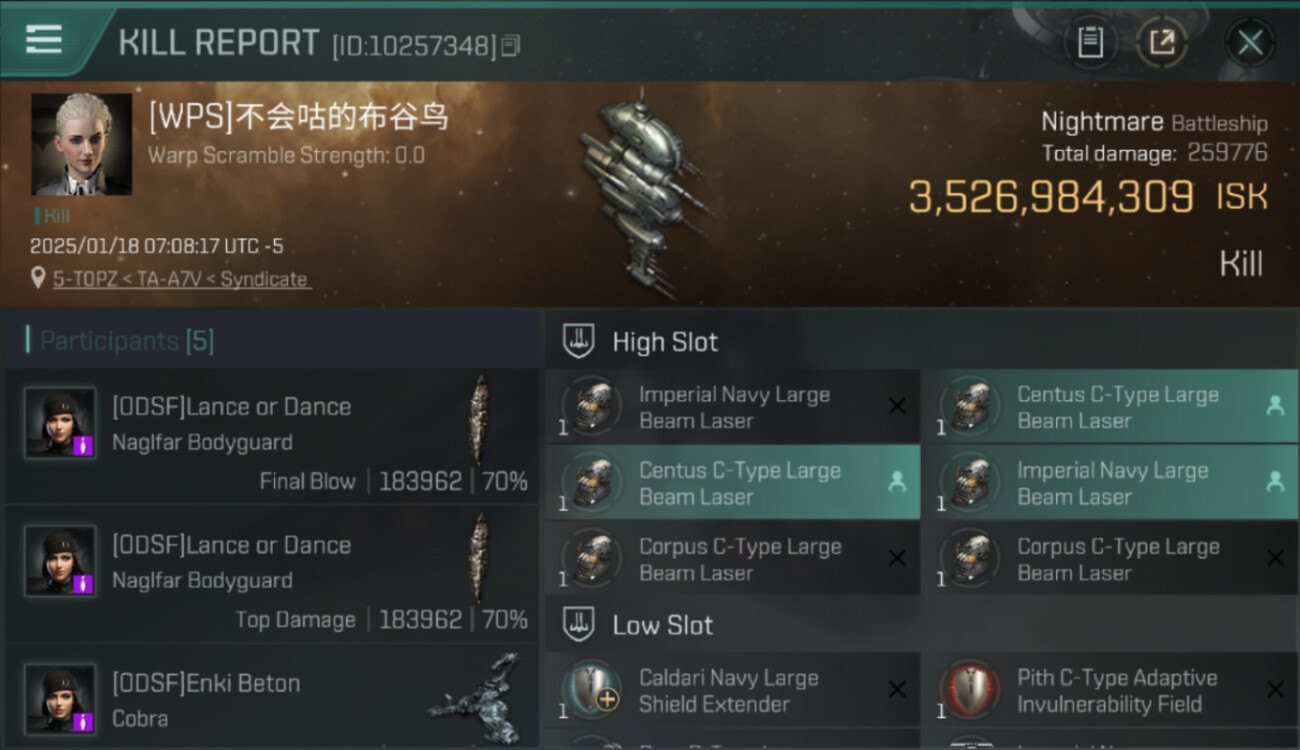Click the highlighted Imperial Navy Large Beam Laser

[1111, 483]
